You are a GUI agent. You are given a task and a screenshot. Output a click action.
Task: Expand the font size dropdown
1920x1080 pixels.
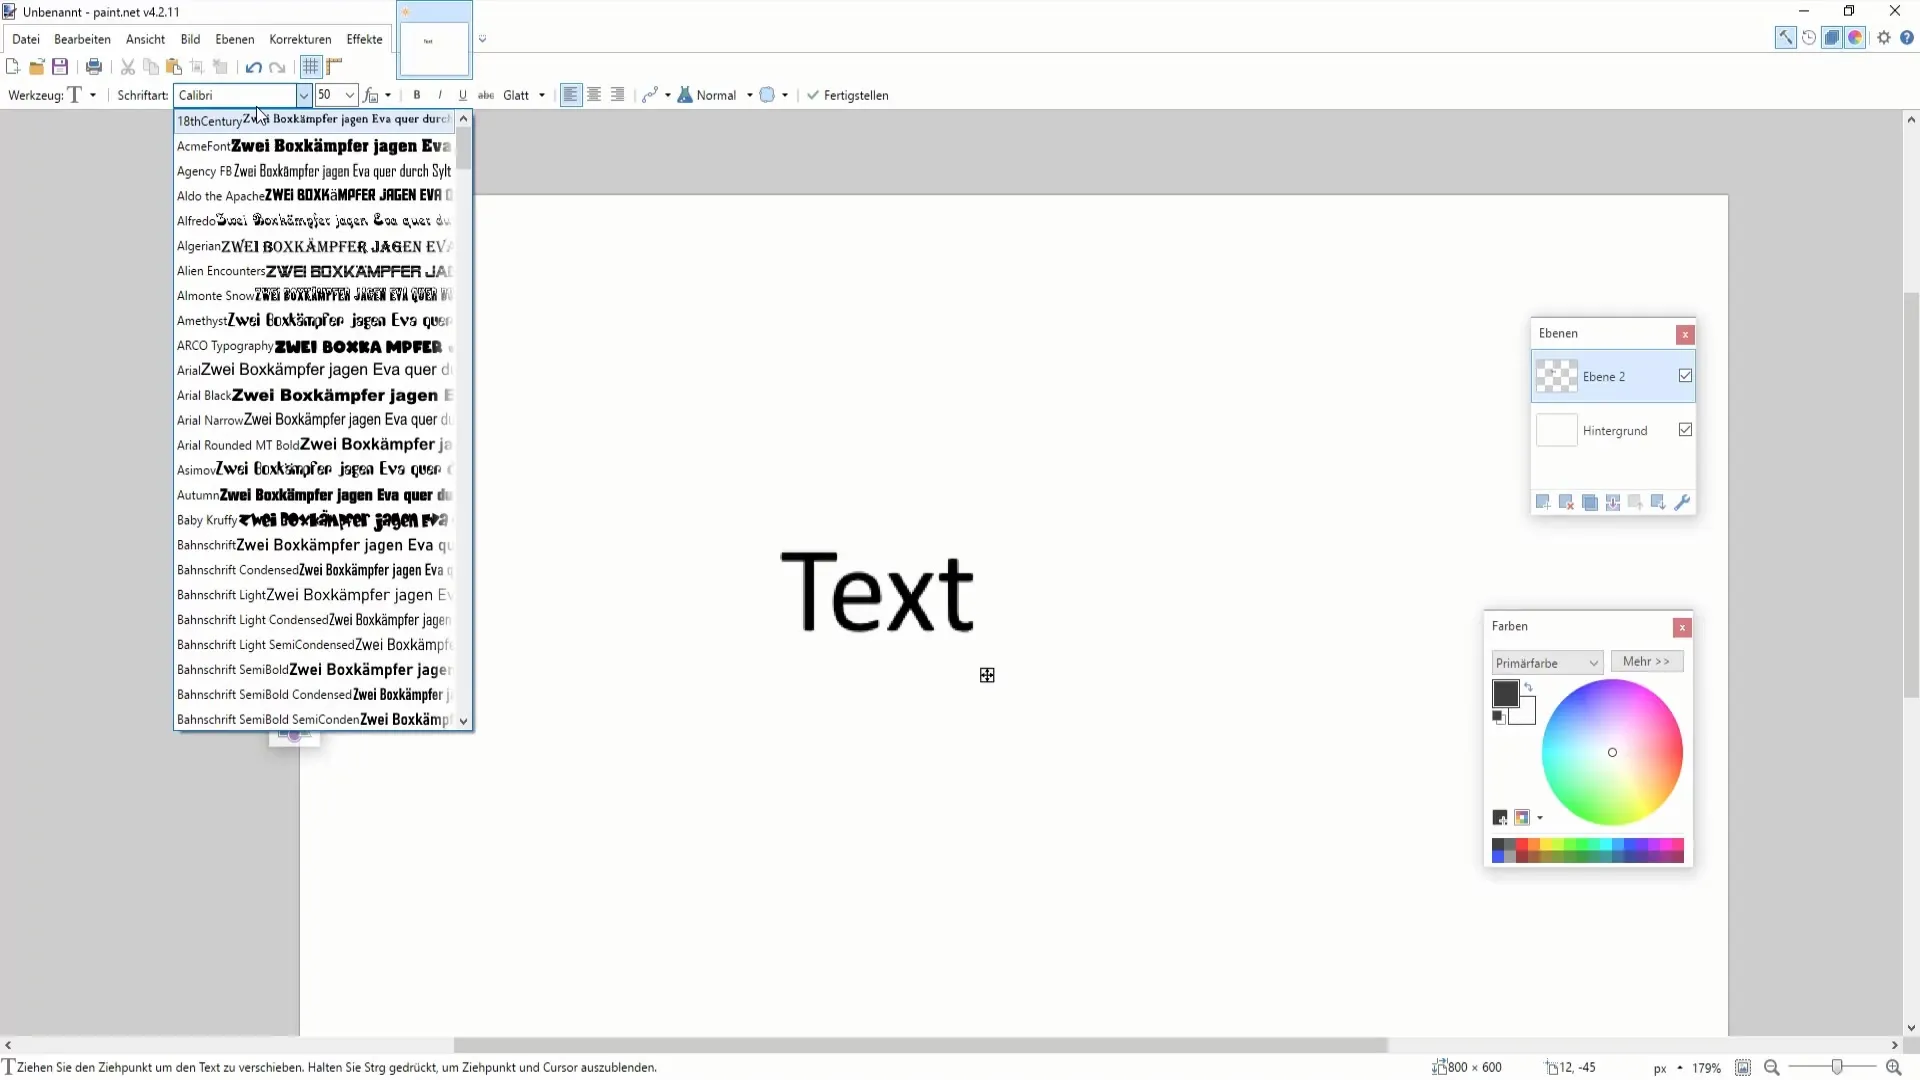pos(348,95)
